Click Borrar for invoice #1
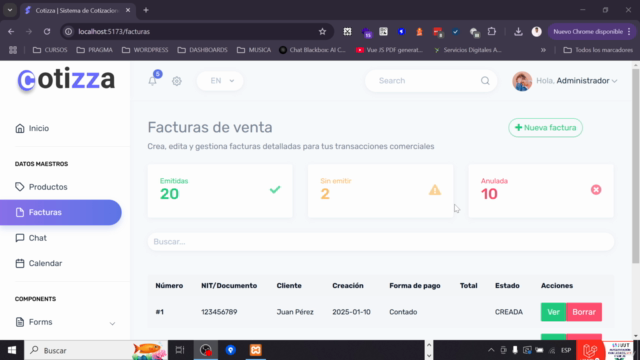Image resolution: width=640 pixels, height=360 pixels. pyautogui.click(x=584, y=312)
